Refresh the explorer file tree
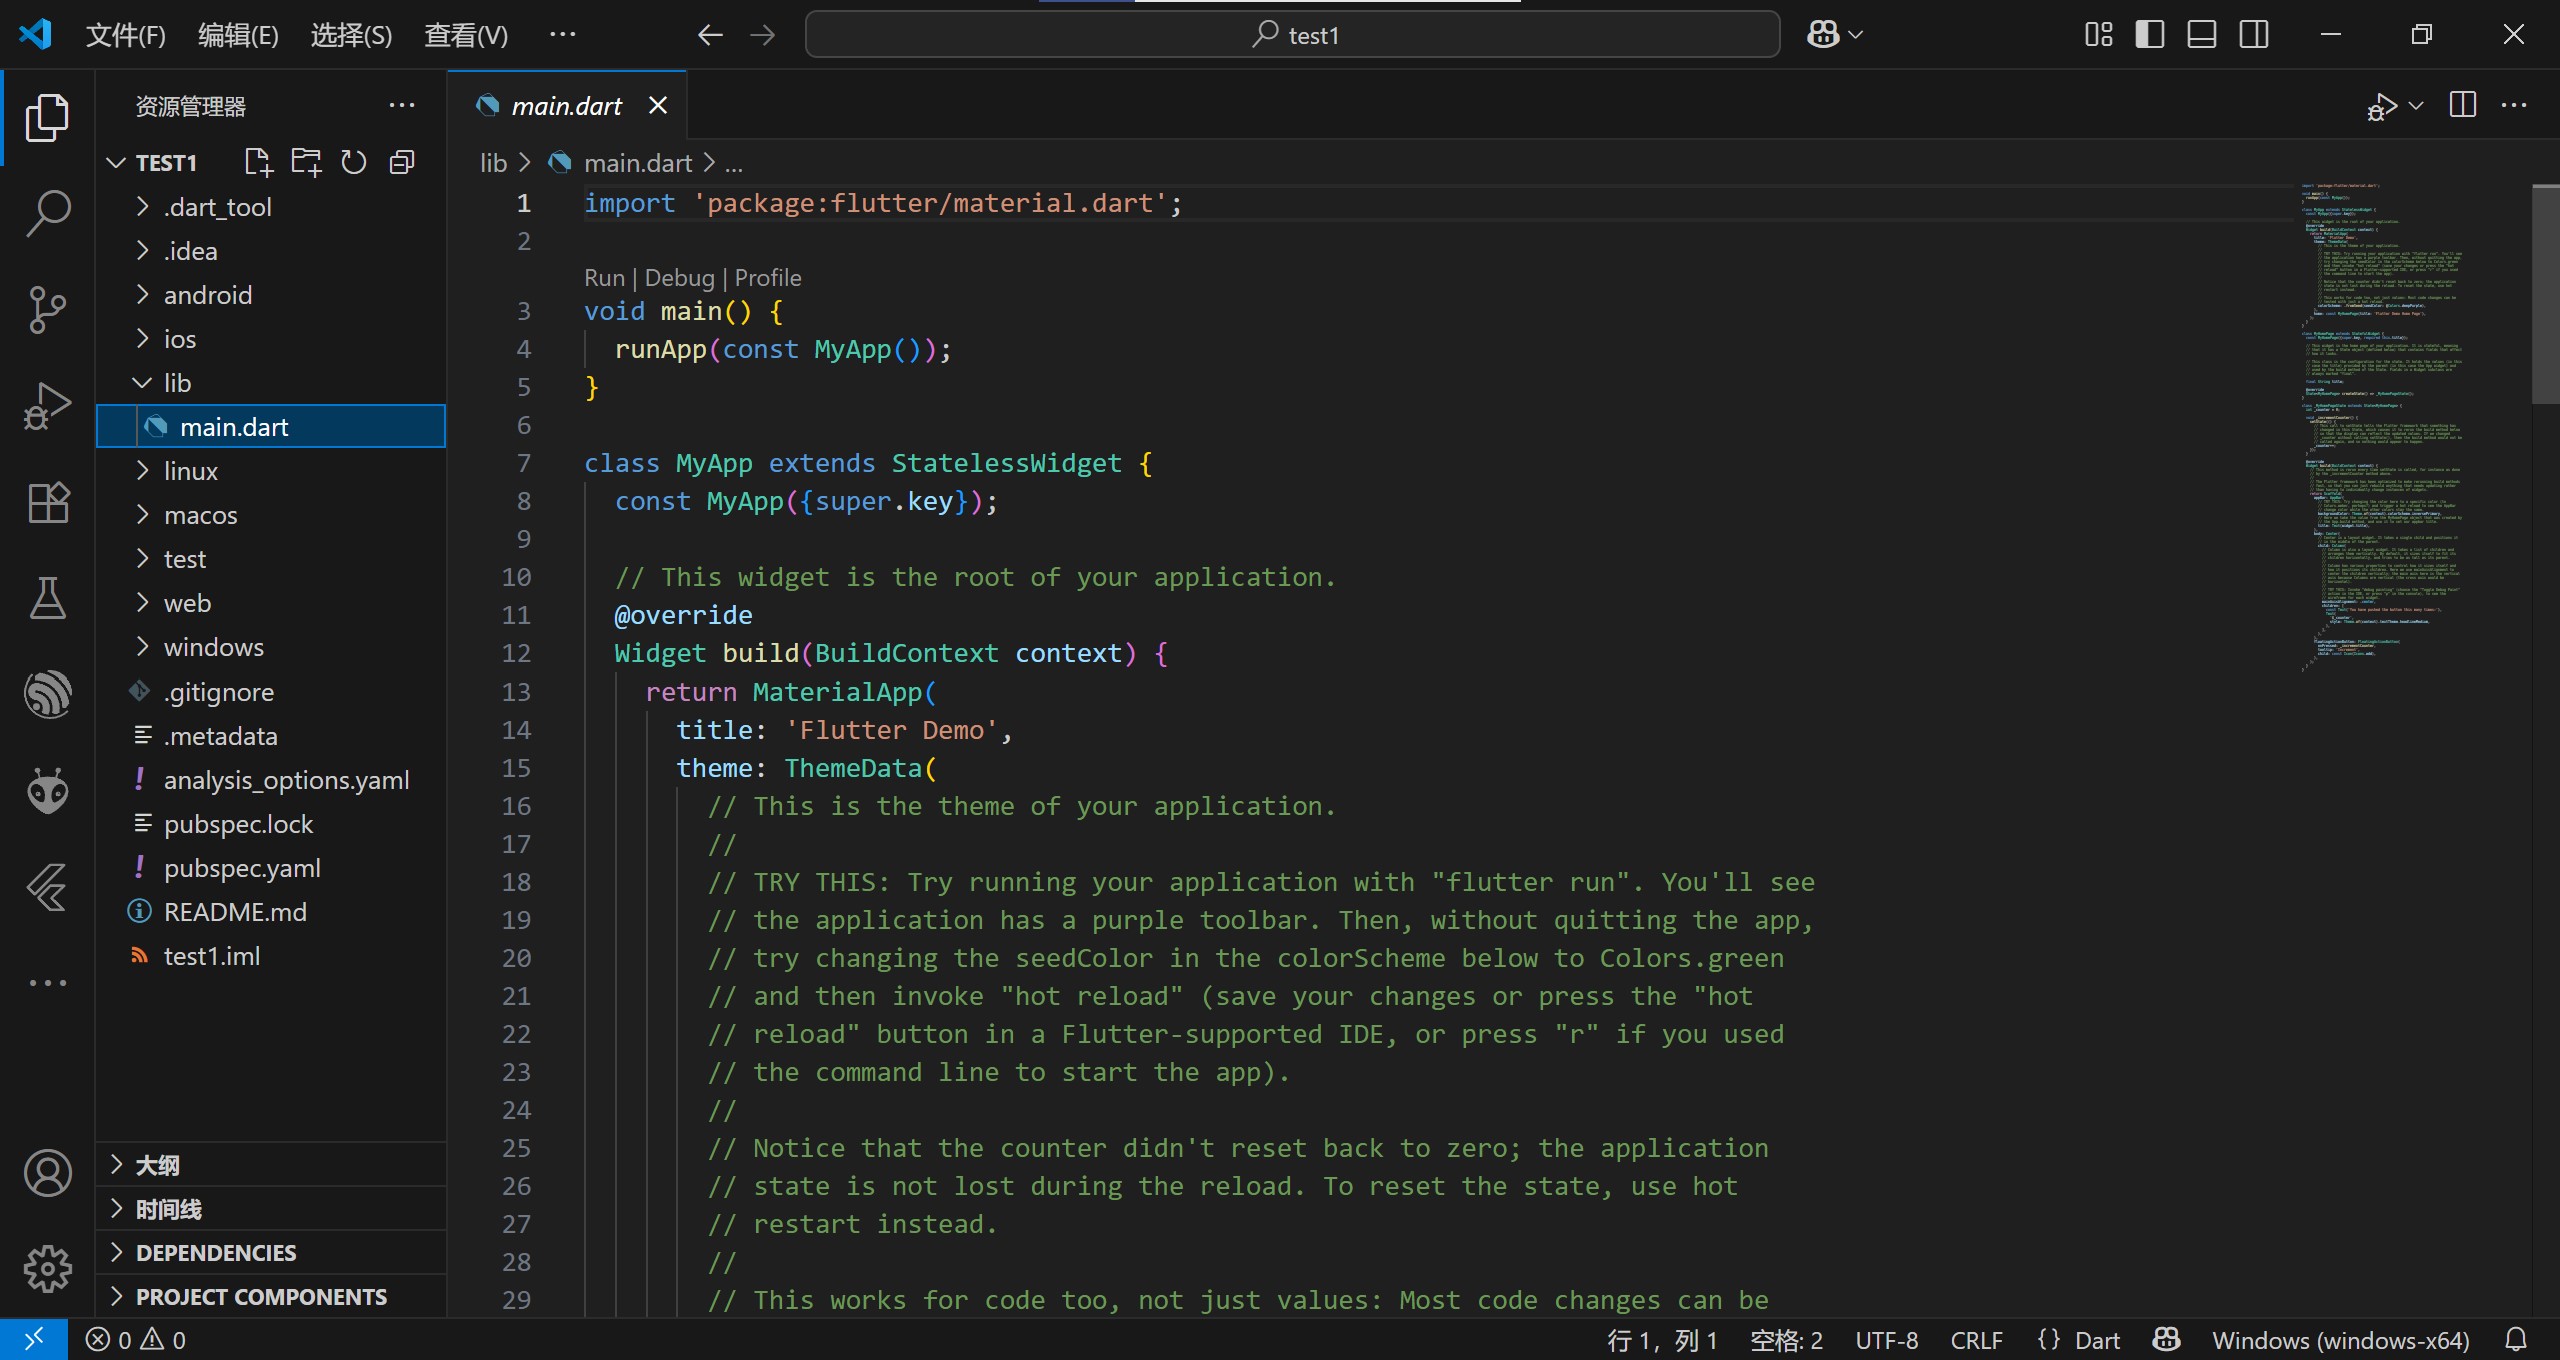The image size is (2560, 1360). 354,162
